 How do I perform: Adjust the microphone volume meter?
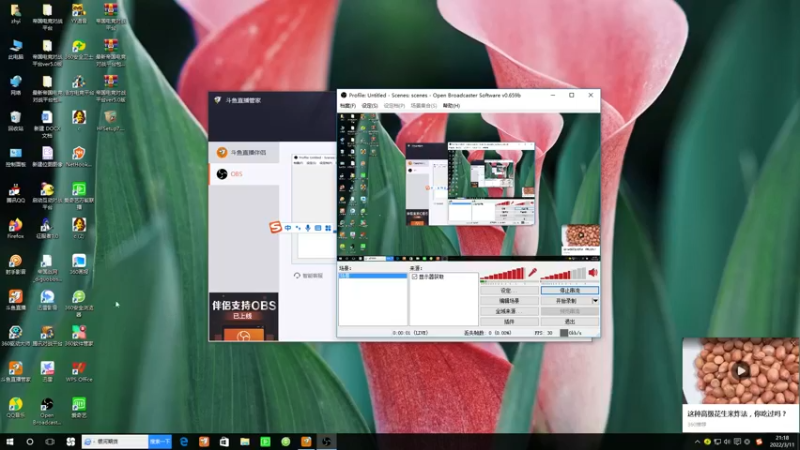click(x=503, y=274)
